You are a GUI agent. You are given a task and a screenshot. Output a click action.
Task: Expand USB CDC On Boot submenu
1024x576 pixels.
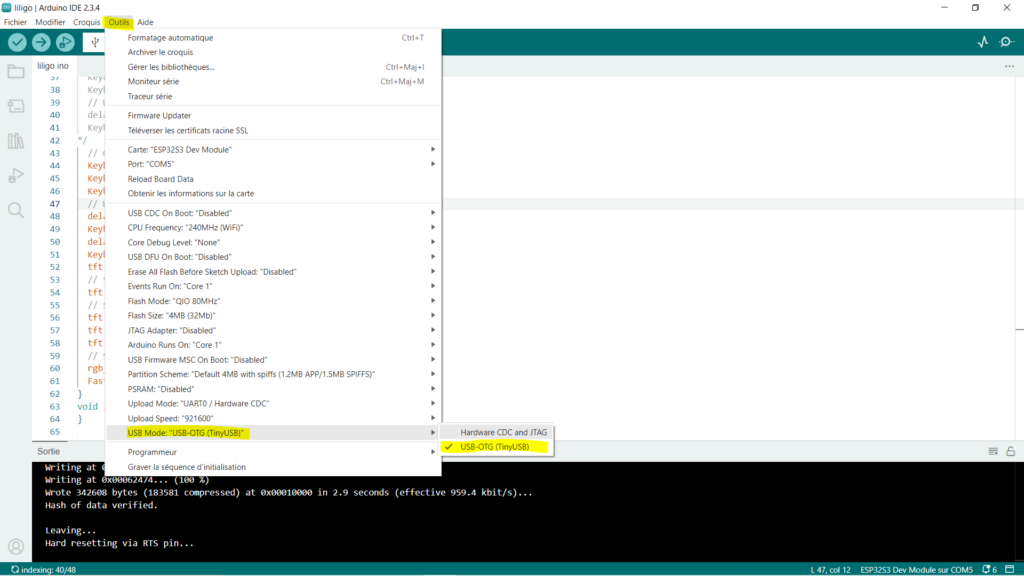pos(274,213)
